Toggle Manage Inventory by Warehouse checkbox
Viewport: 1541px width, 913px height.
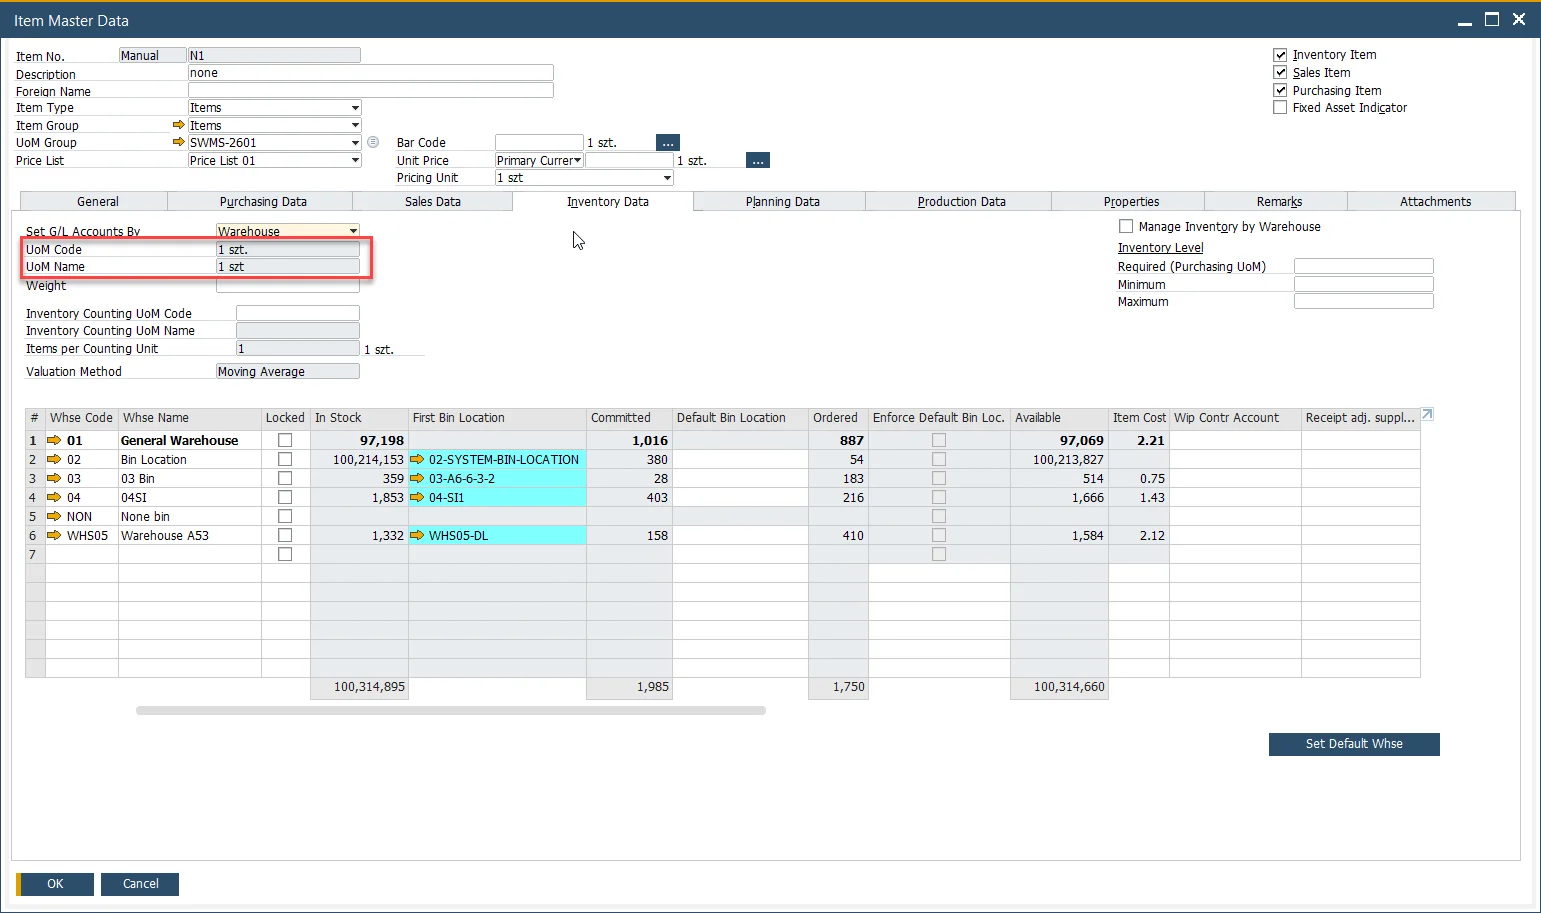(x=1126, y=226)
